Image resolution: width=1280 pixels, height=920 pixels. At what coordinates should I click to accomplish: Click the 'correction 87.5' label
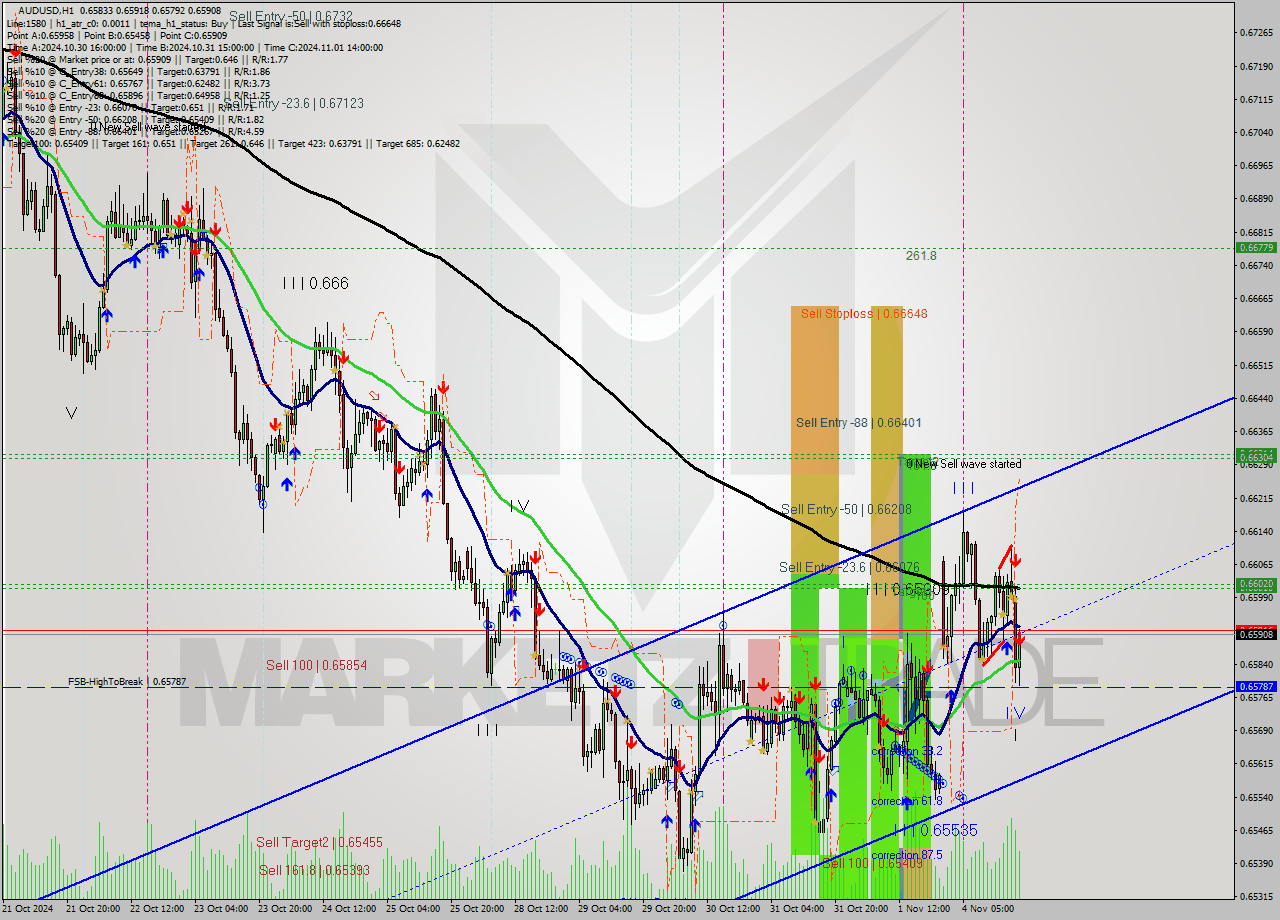pos(907,856)
